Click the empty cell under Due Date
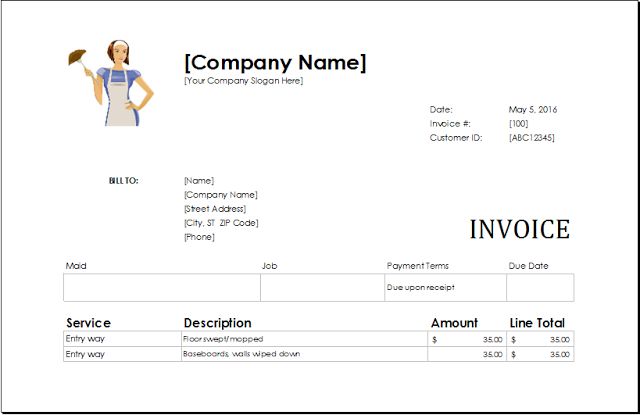Viewport: 640px width, 415px height. pyautogui.click(x=540, y=288)
